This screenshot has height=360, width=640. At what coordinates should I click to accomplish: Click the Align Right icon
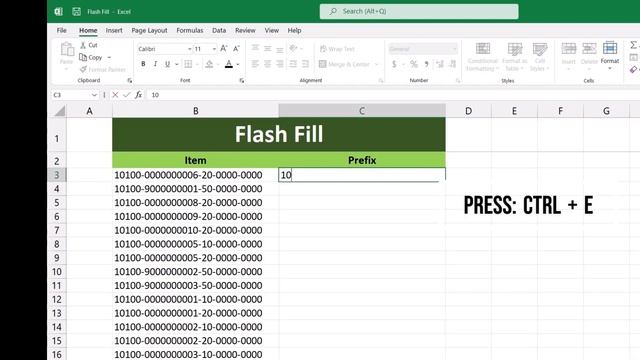pyautogui.click(x=280, y=64)
